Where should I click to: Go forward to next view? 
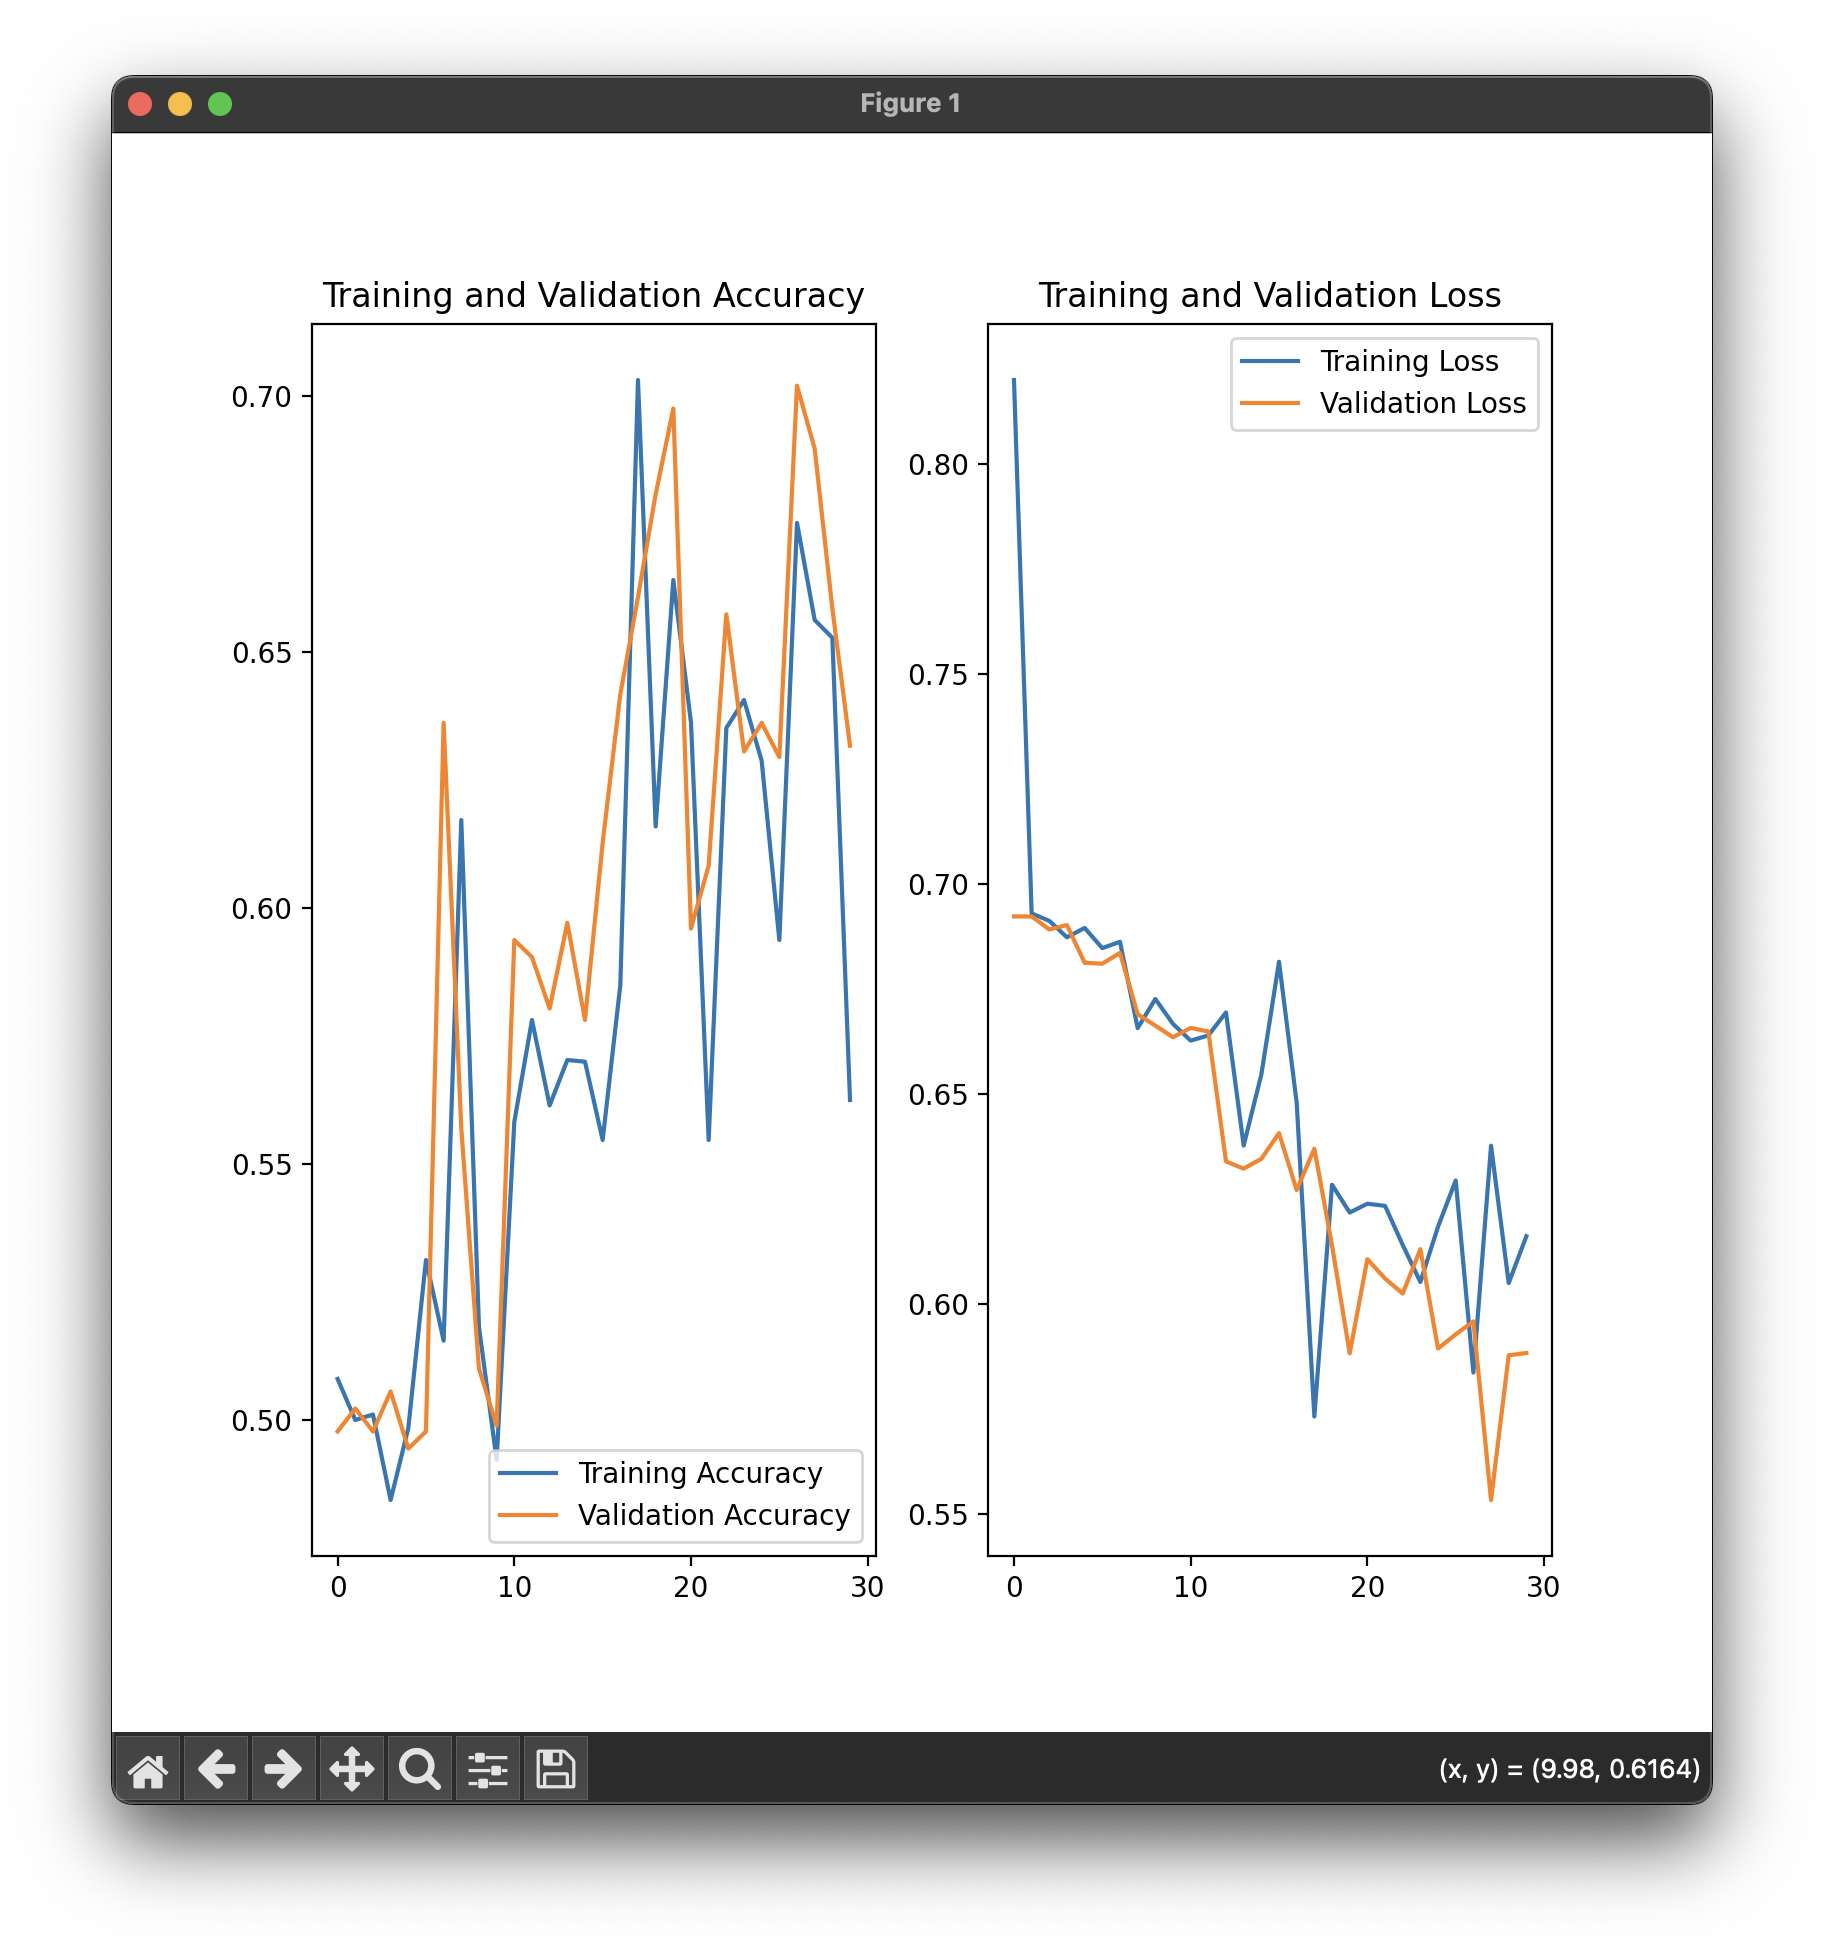click(284, 1769)
